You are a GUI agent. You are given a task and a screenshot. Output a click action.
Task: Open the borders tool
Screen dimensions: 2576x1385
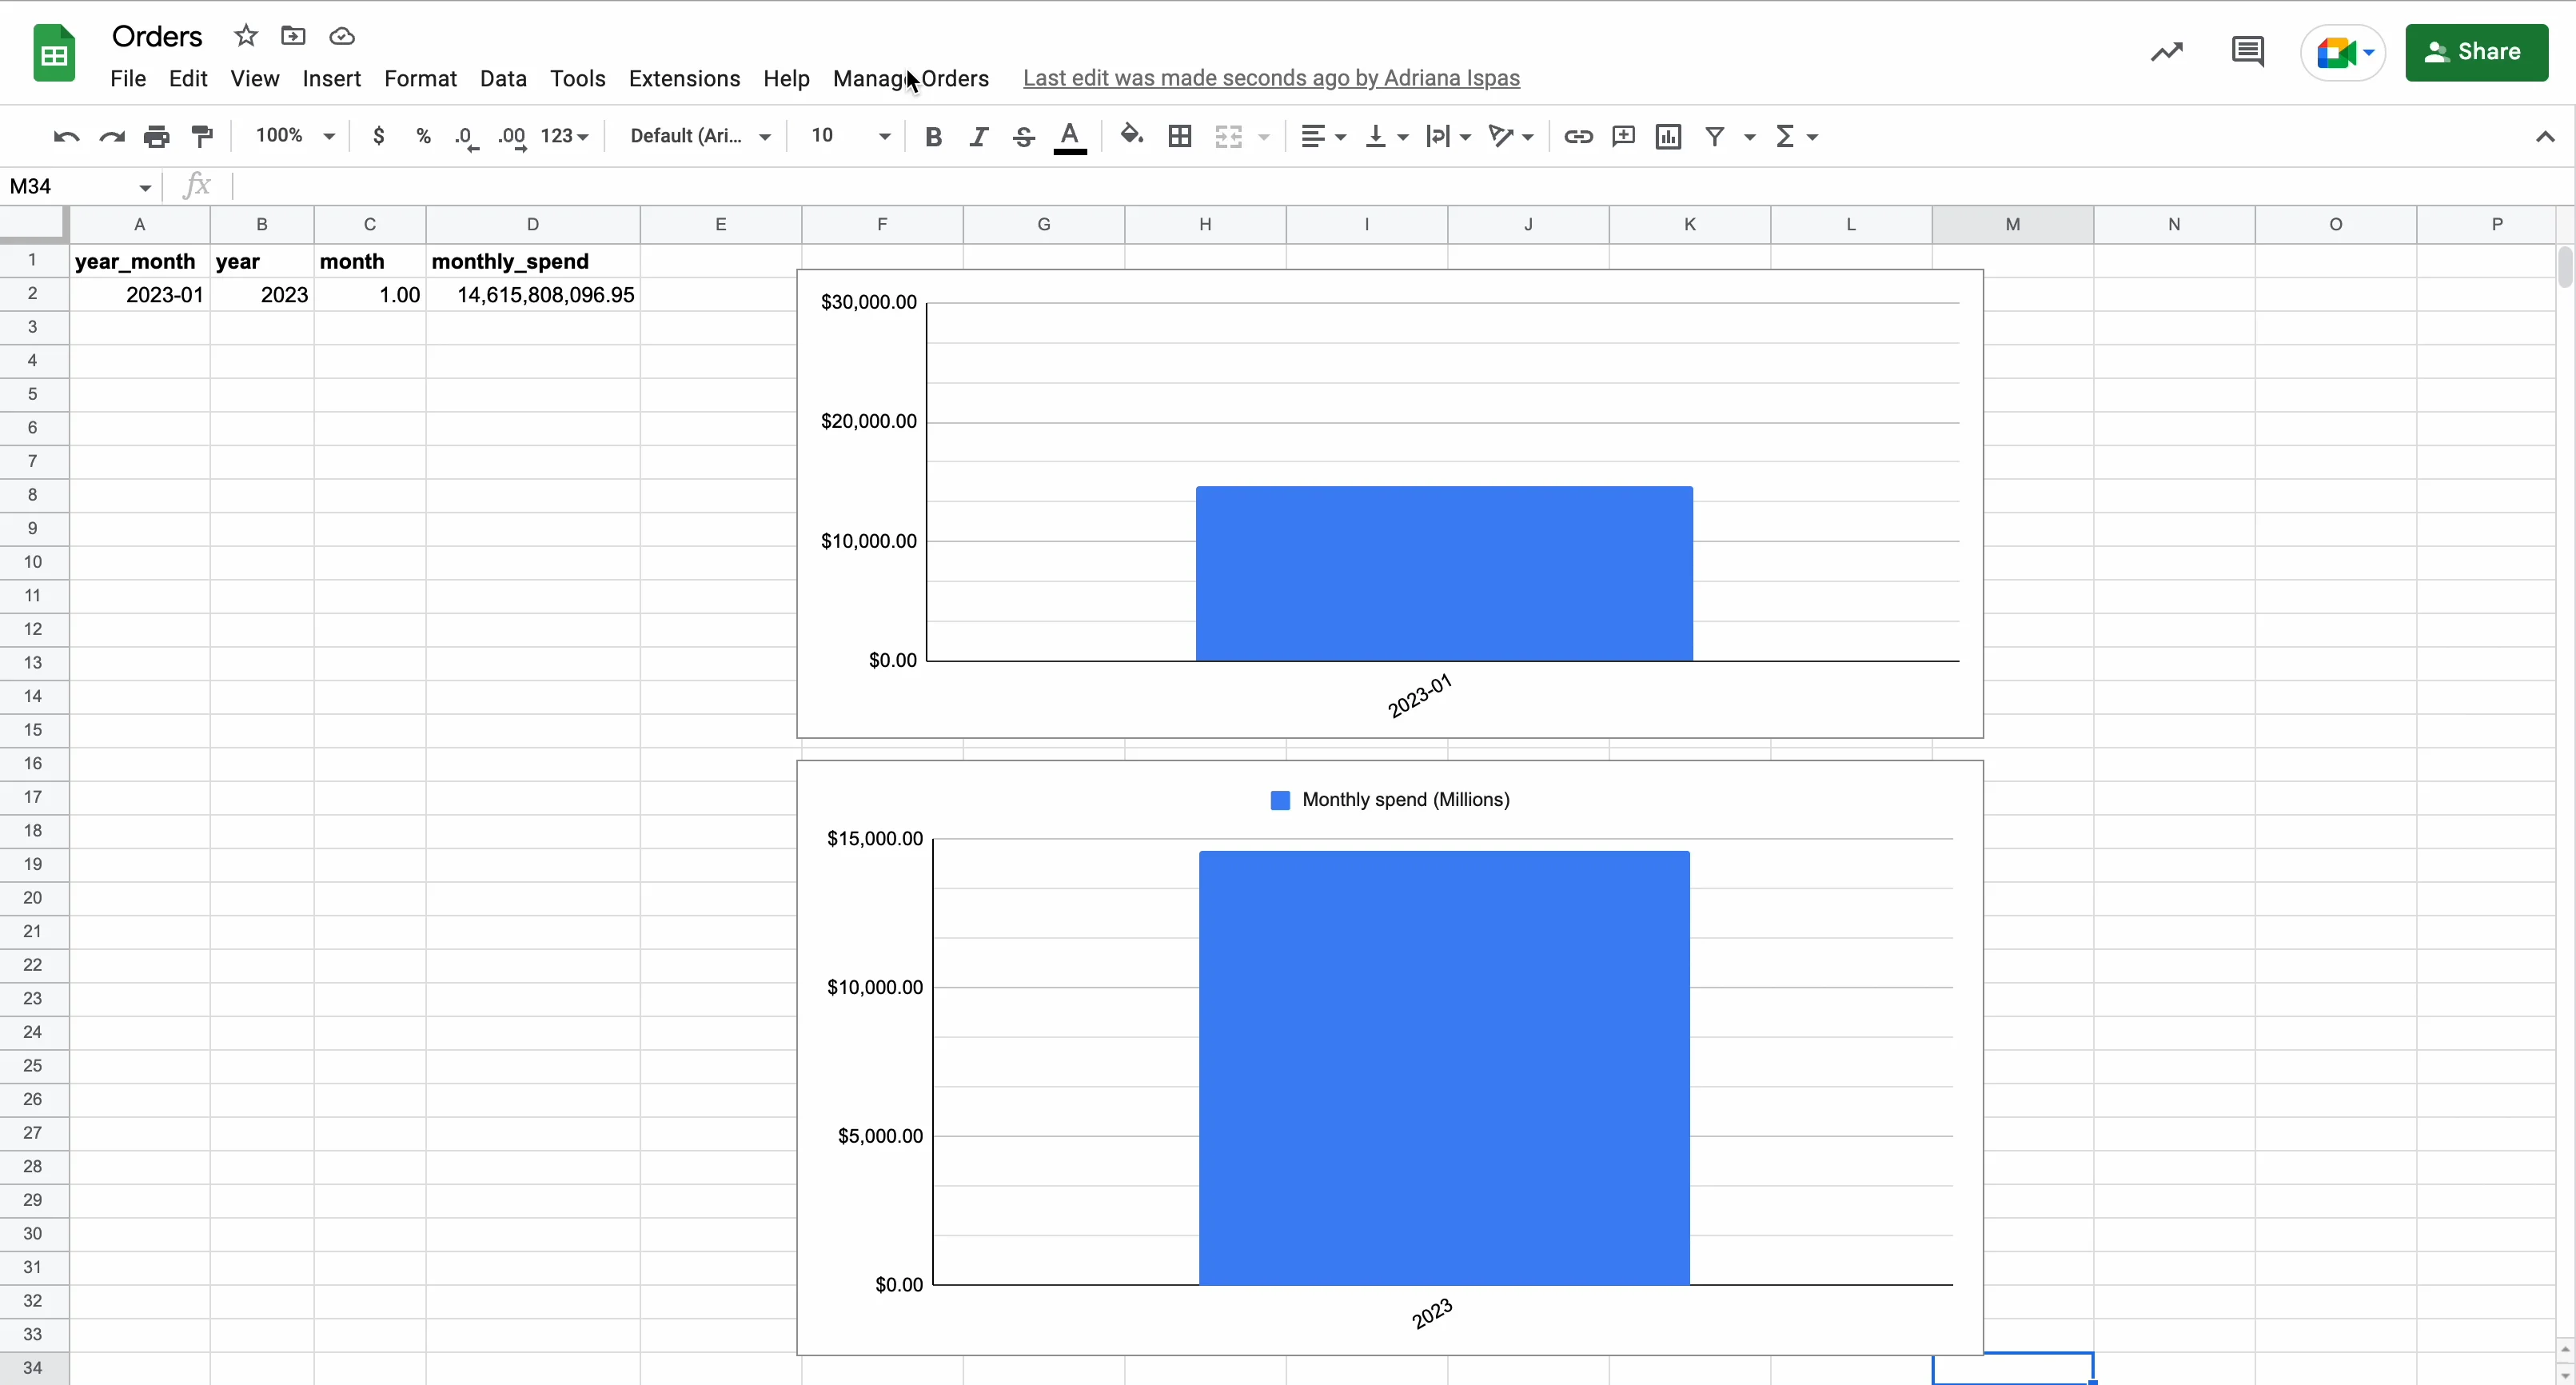point(1180,136)
